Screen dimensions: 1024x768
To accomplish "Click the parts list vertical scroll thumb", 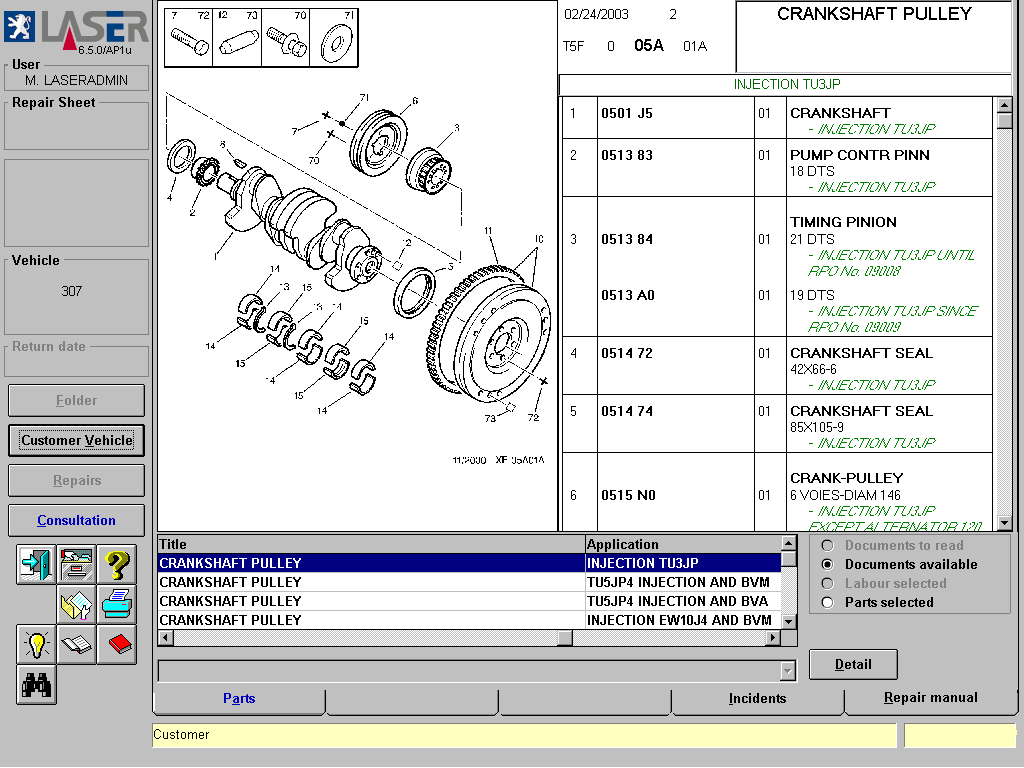I will [1004, 121].
